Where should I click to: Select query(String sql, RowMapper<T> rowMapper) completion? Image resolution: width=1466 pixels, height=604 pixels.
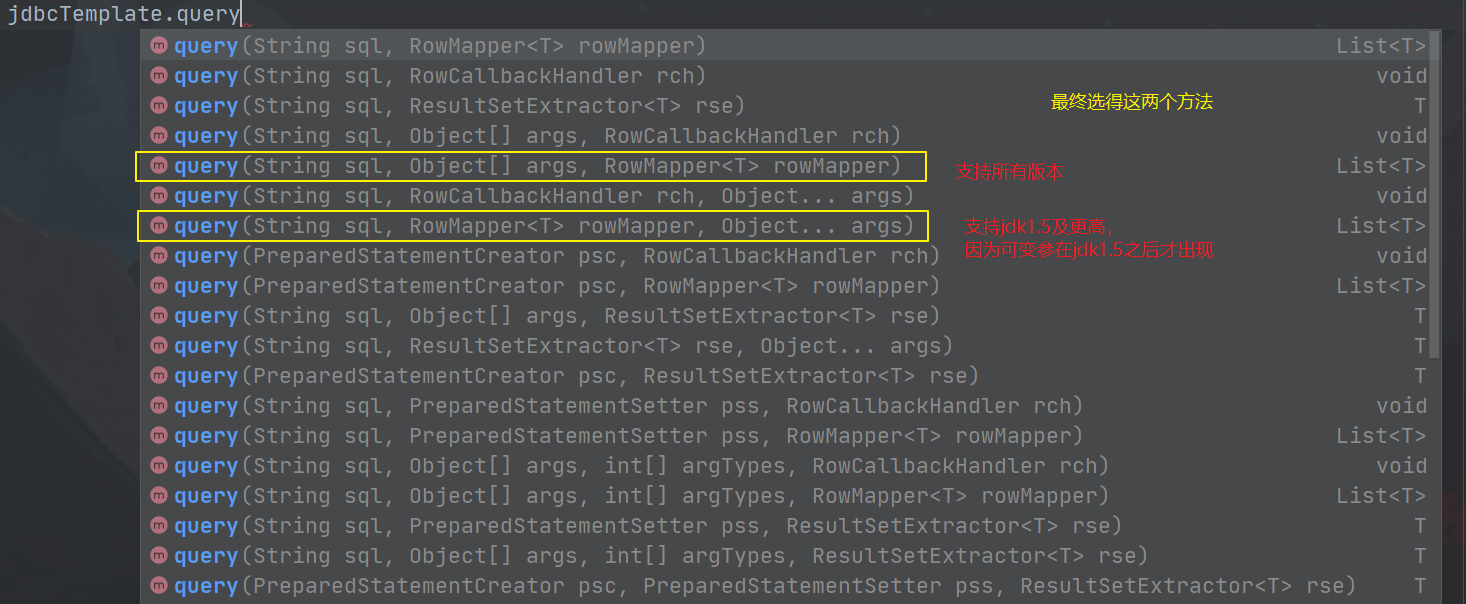click(x=784, y=46)
